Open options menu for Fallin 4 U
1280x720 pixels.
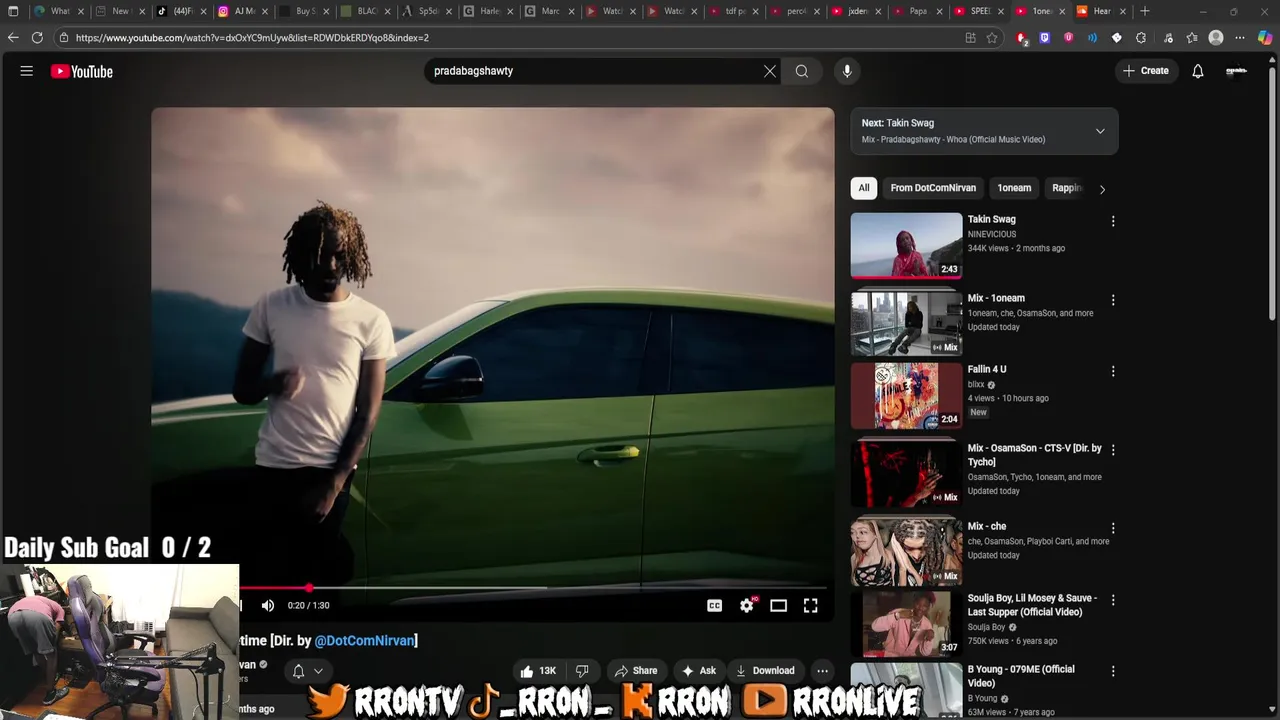pyautogui.click(x=1113, y=371)
